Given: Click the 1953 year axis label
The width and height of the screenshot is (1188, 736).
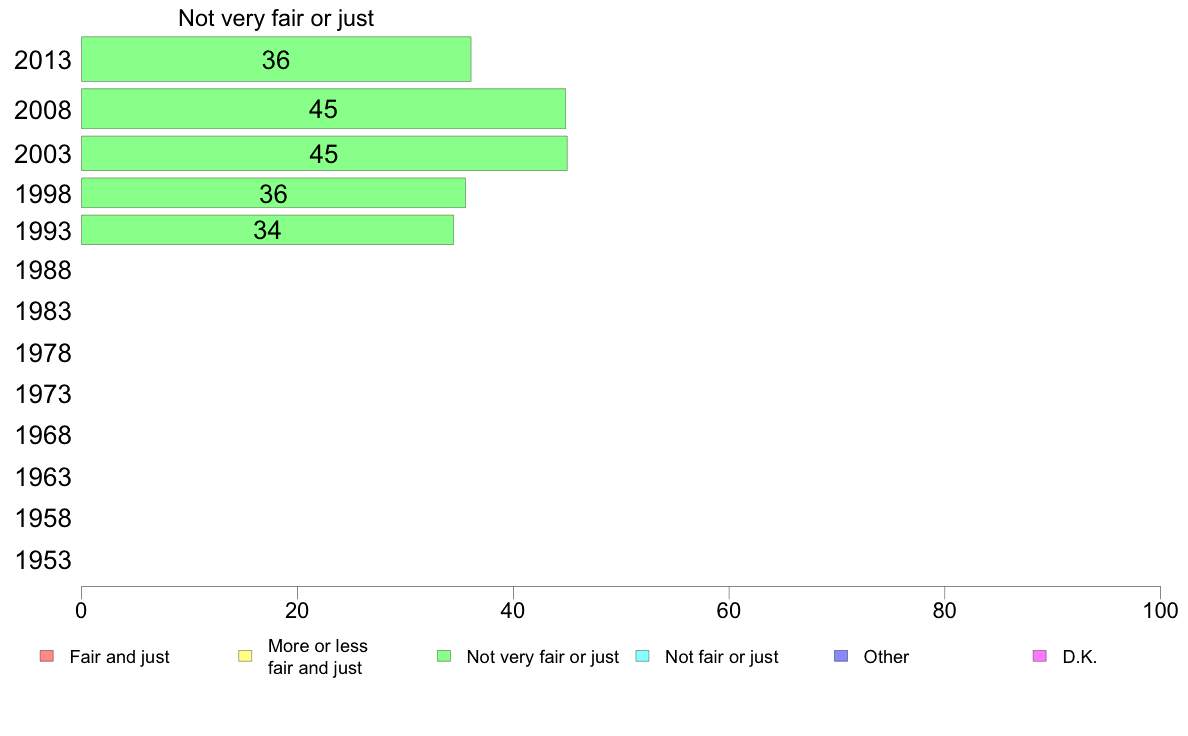Looking at the screenshot, I should point(43,560).
